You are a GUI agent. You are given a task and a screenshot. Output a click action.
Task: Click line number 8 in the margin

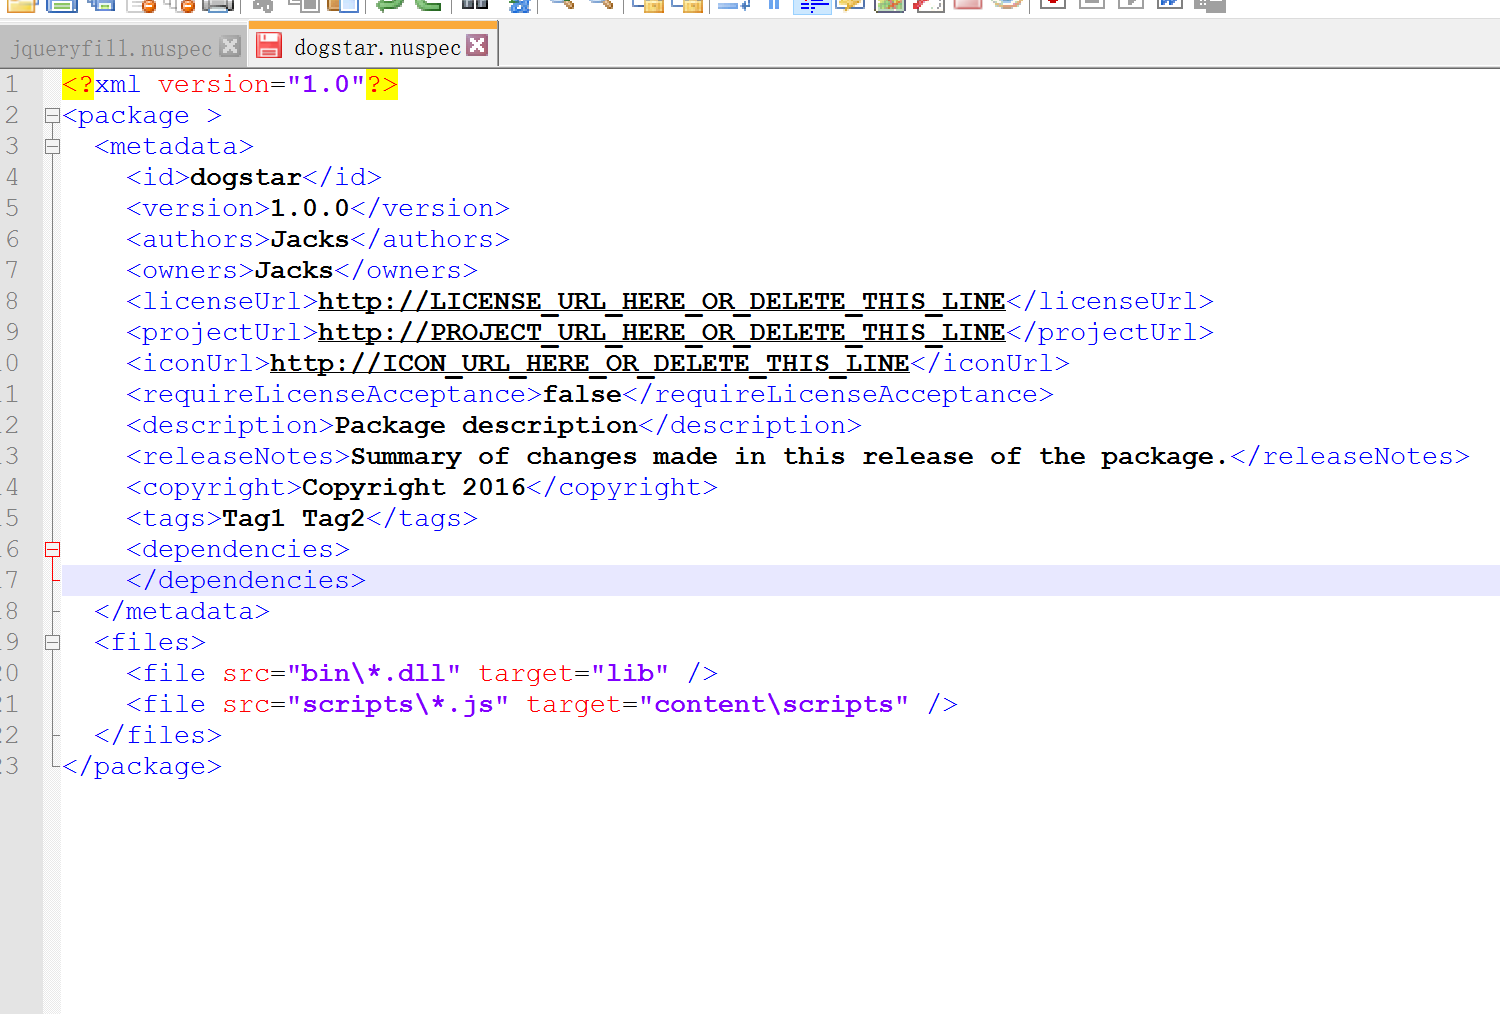pyautogui.click(x=12, y=302)
